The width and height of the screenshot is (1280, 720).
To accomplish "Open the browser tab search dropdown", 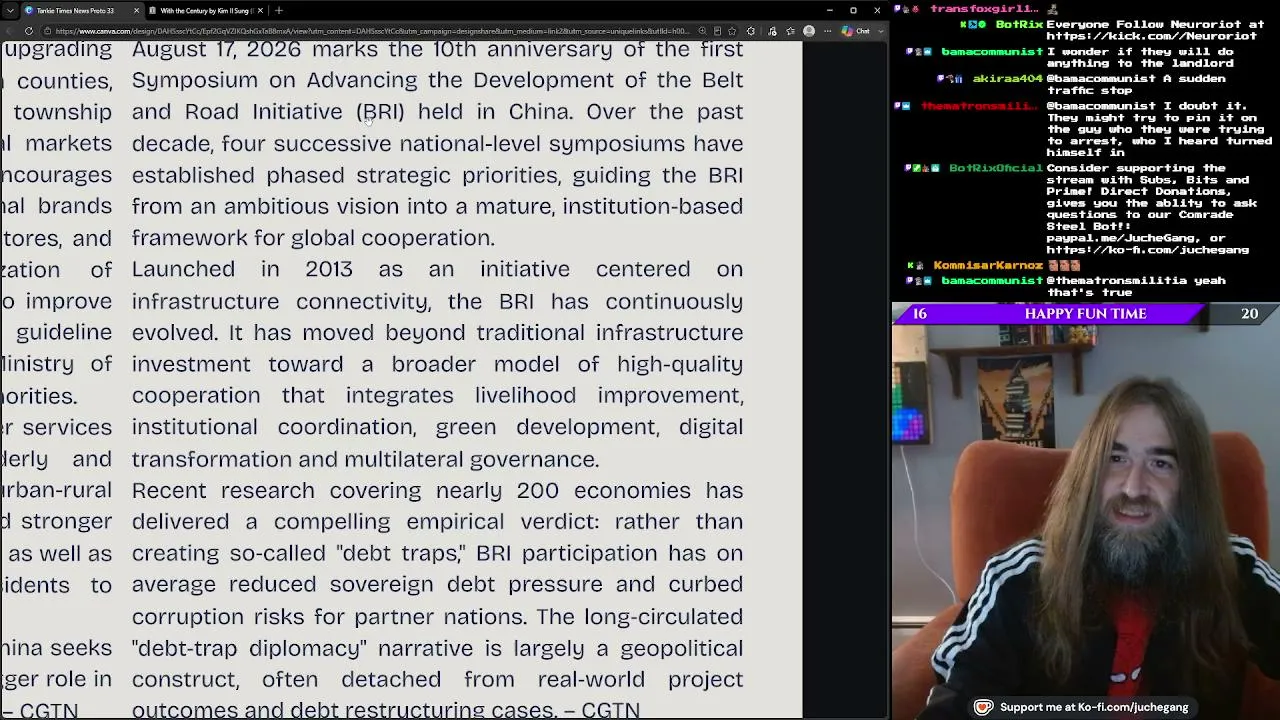I will click(x=11, y=10).
